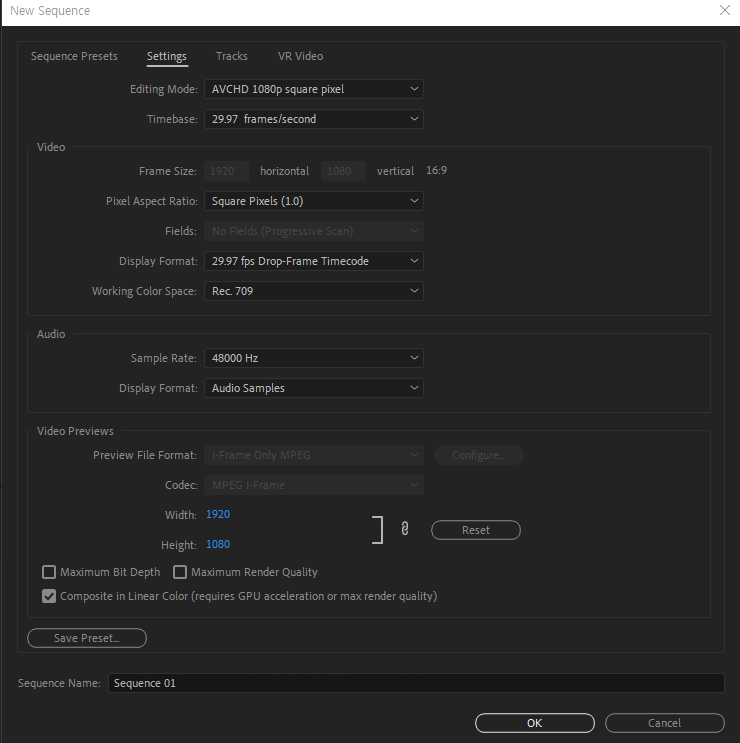Screen dimensions: 740x743
Task: Enable Maximum Bit Depth checkbox
Action: click(x=49, y=572)
